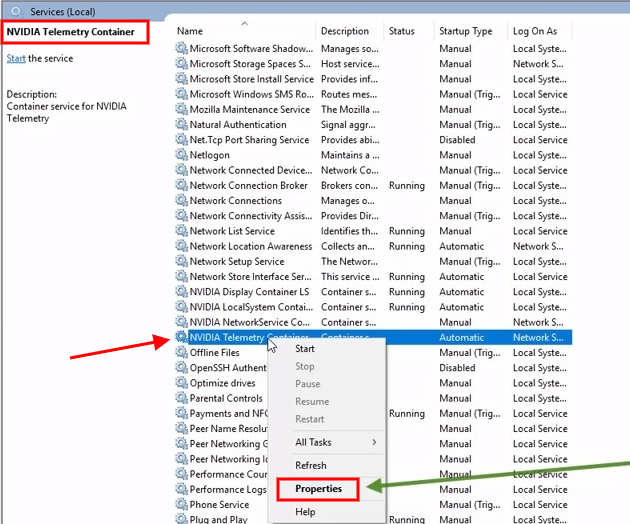Click gear icon beside Mozilla Maintenance Service
Viewport: 630px width, 524px height.
click(x=181, y=109)
